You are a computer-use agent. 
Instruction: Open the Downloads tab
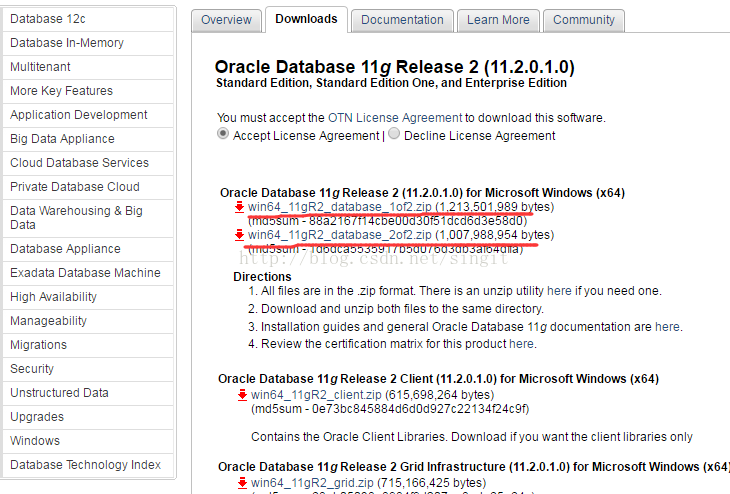tap(306, 19)
